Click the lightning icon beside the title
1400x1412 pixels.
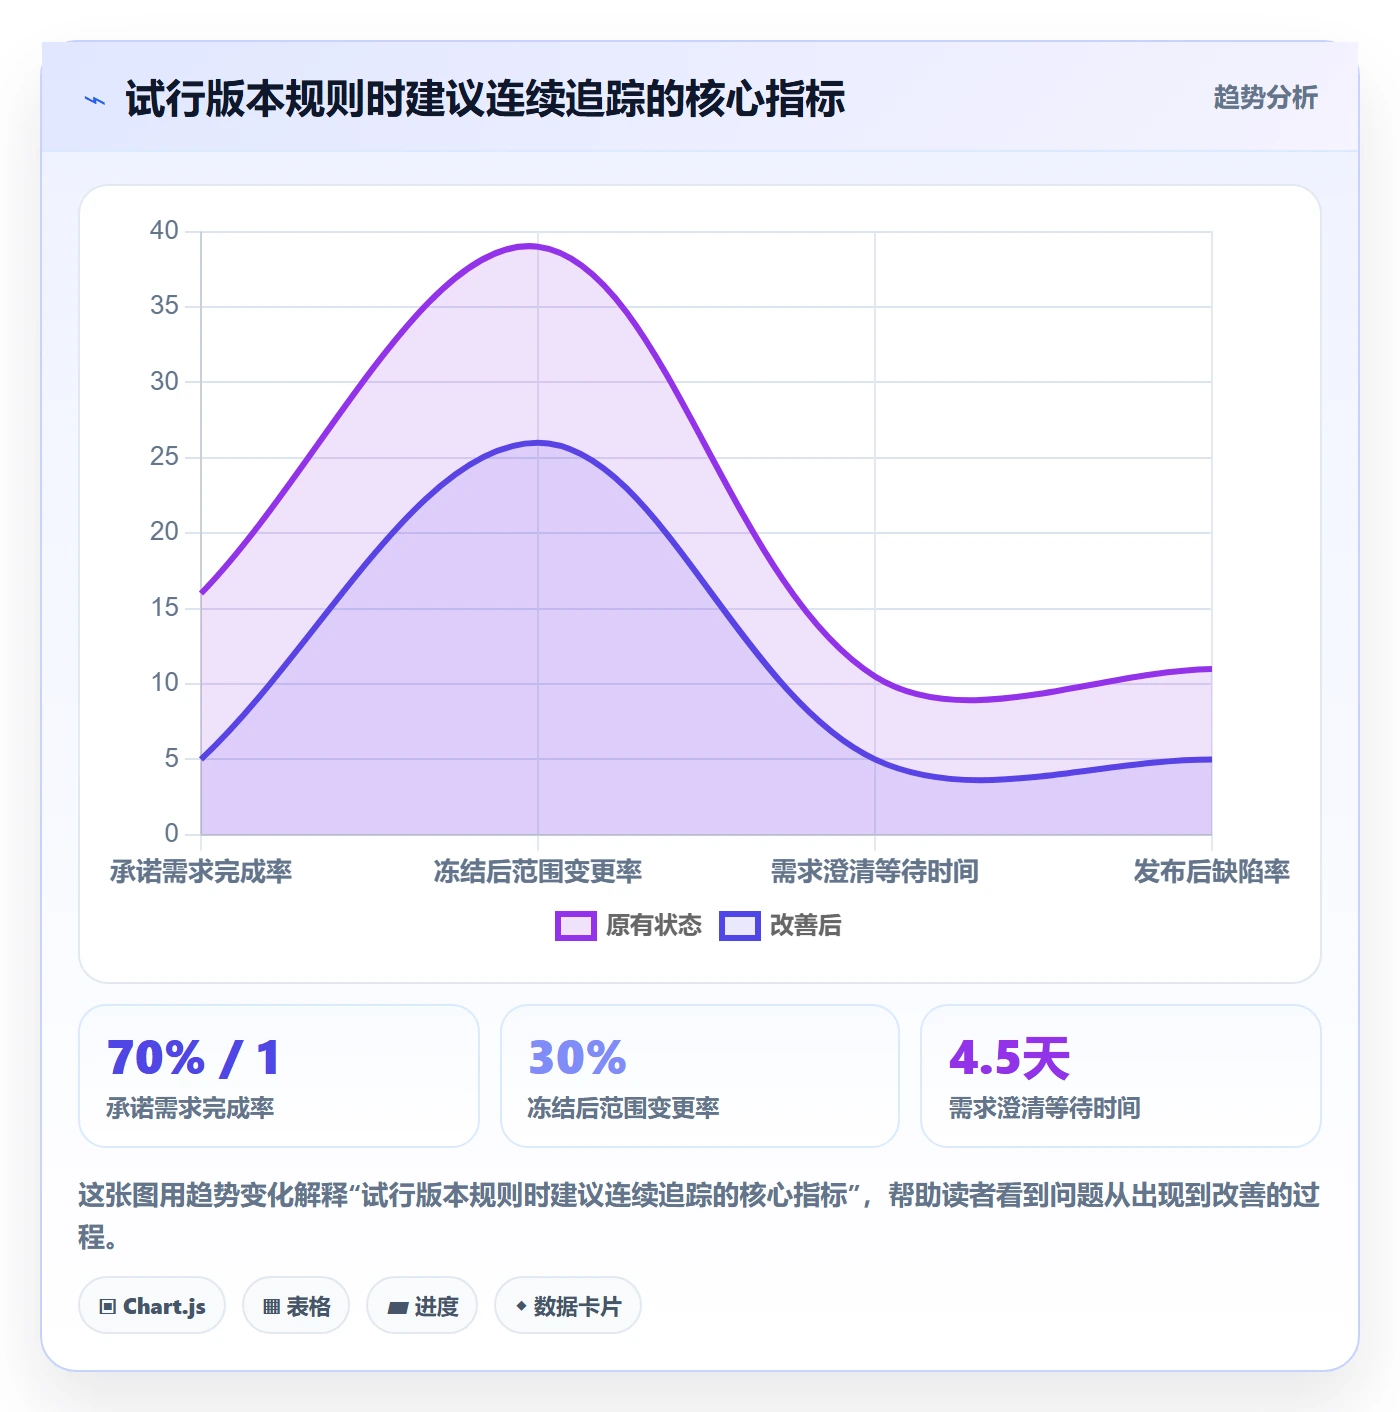point(95,100)
